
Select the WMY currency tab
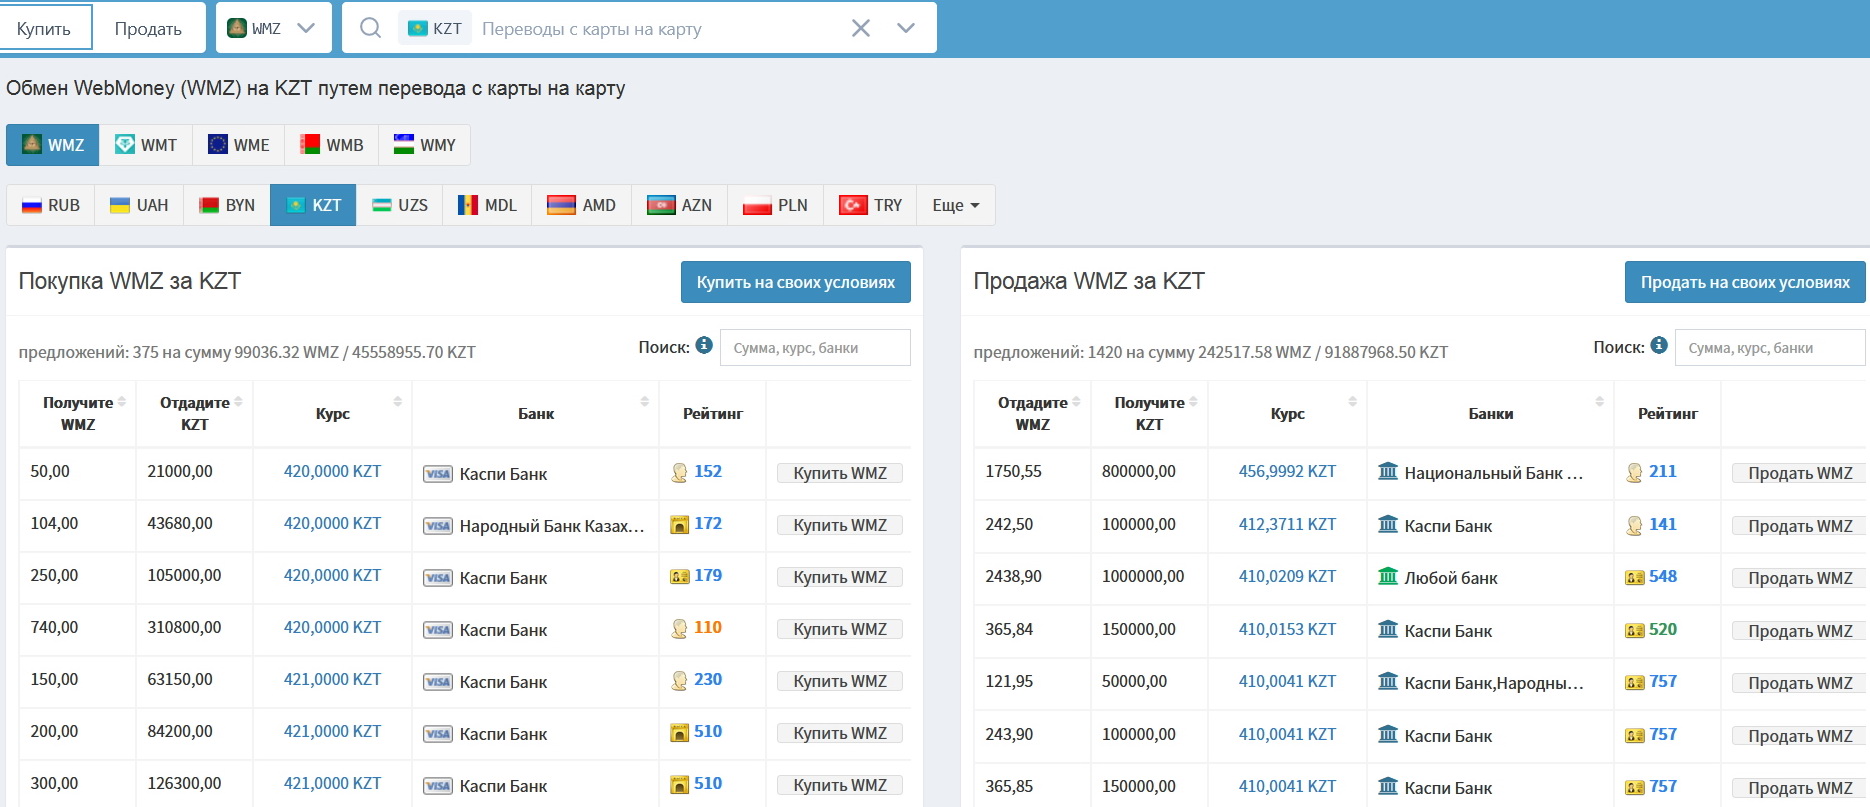[424, 145]
